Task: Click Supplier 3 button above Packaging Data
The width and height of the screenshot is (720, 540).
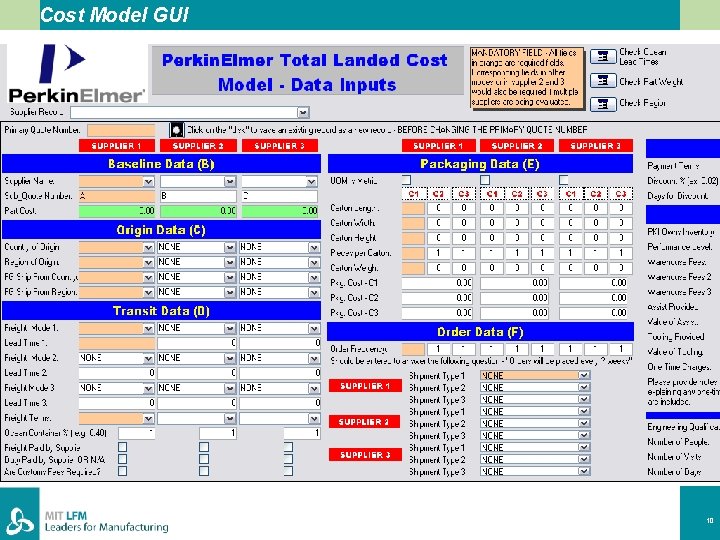Action: [596, 146]
